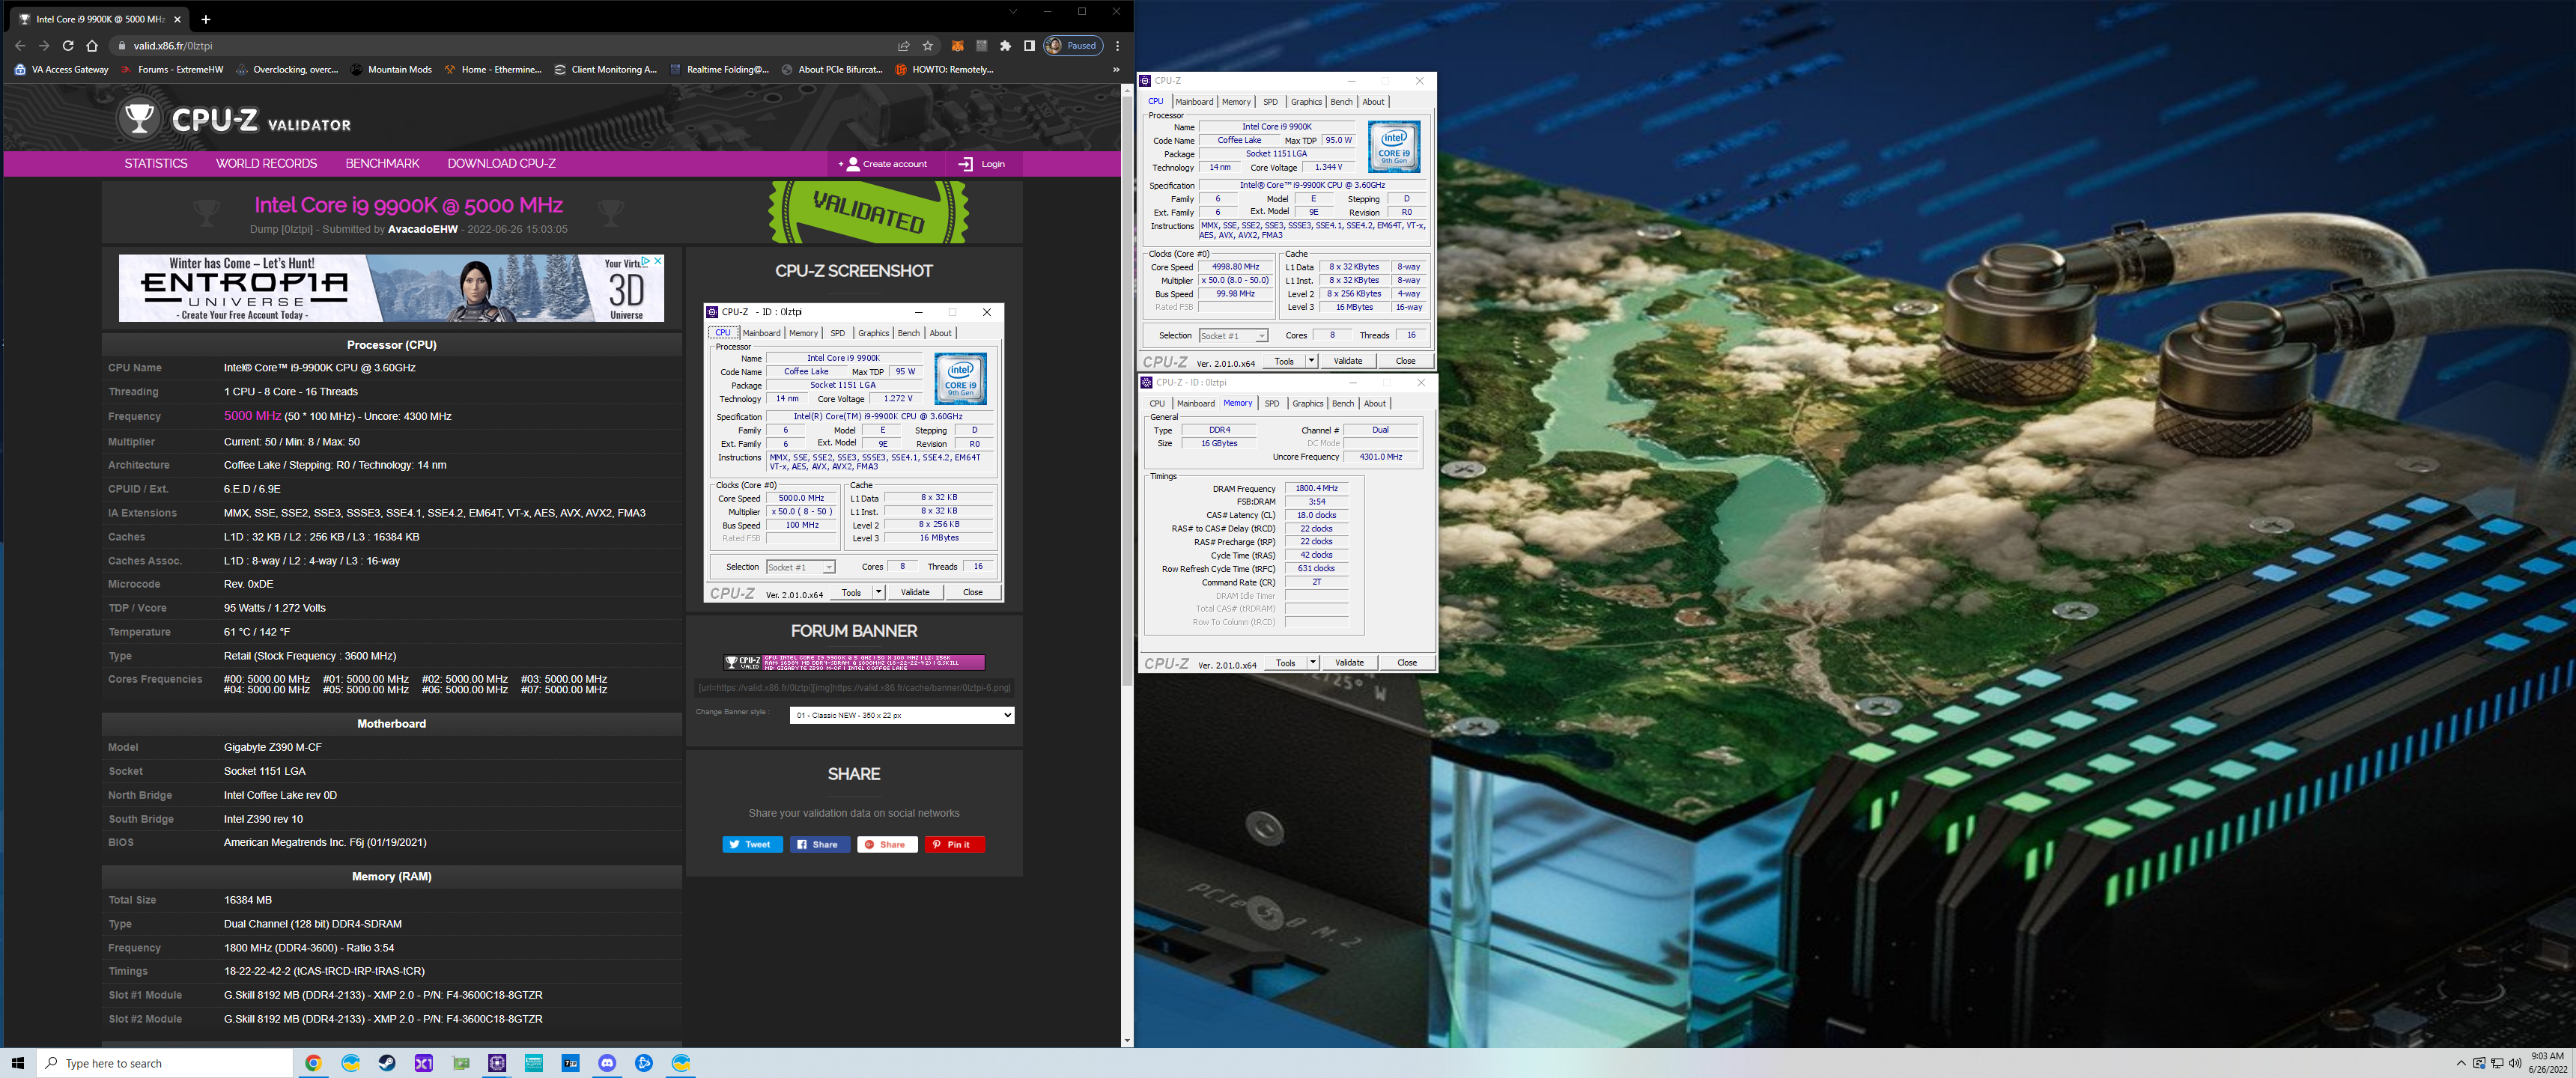Open DOWNLOAD CPU-Z page
Viewport: 2576px width, 1078px height.
pyautogui.click(x=501, y=163)
